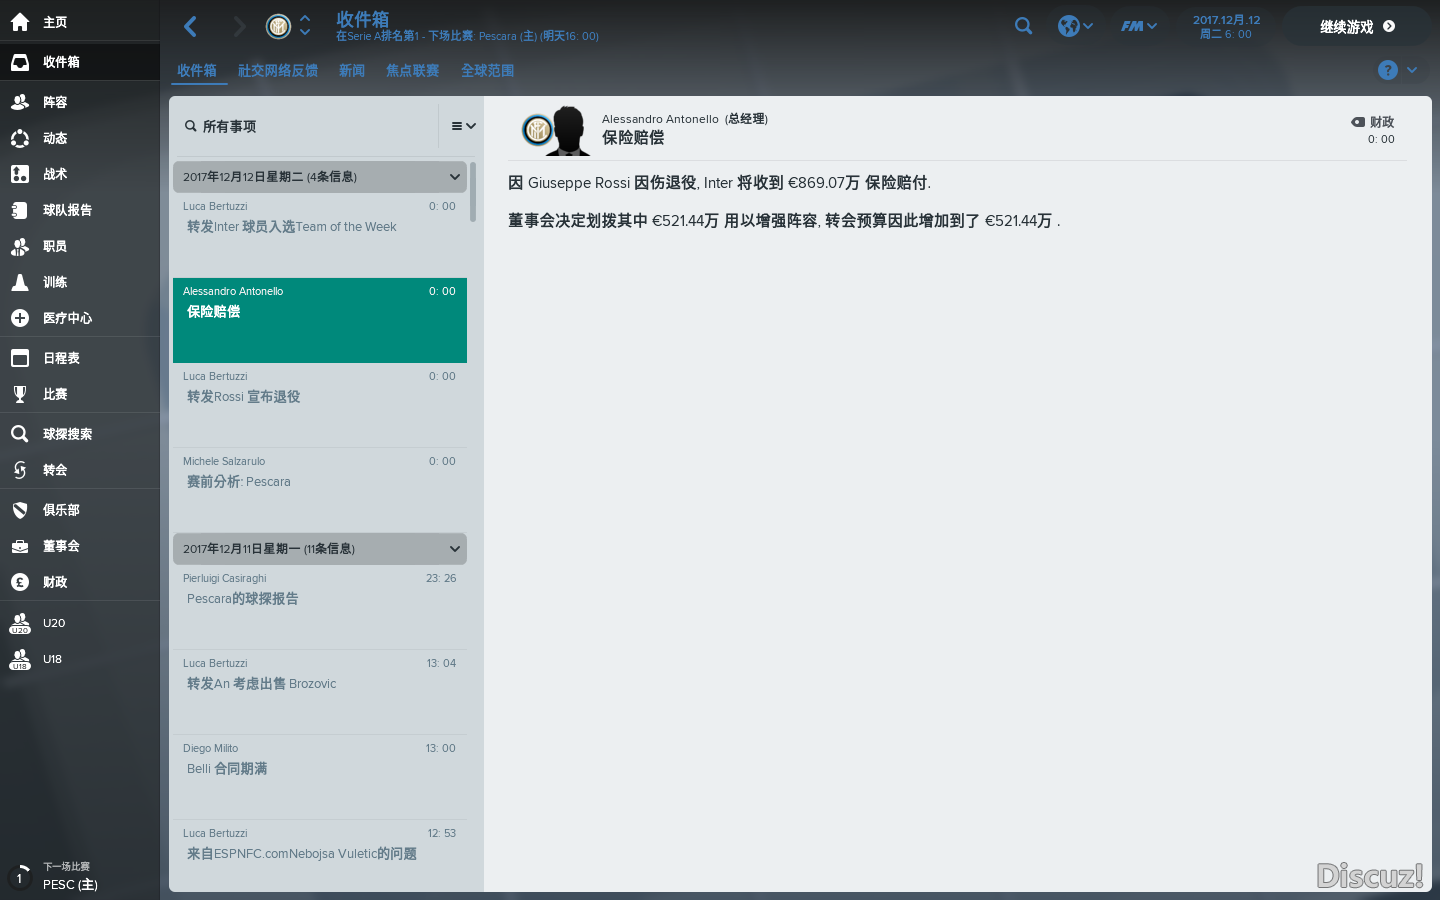Image resolution: width=1440 pixels, height=900 pixels.
Task: Select the 保险赔偿 message from Alessandro Antonello
Action: pyautogui.click(x=320, y=320)
